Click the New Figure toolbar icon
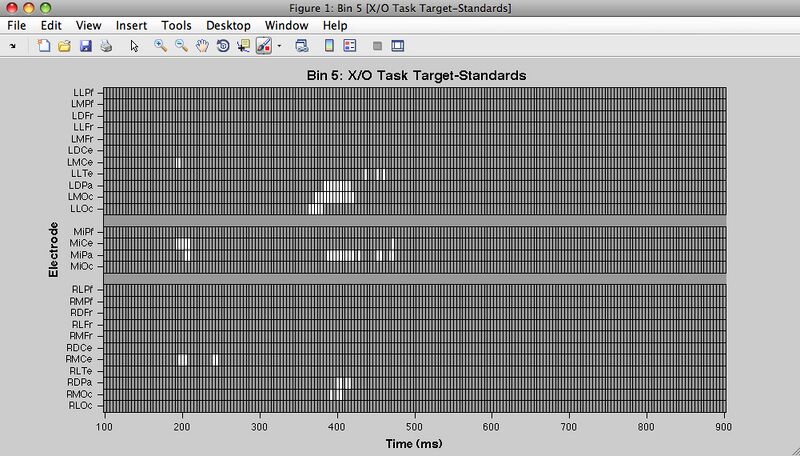Viewport: 800px width, 456px height. [x=44, y=46]
